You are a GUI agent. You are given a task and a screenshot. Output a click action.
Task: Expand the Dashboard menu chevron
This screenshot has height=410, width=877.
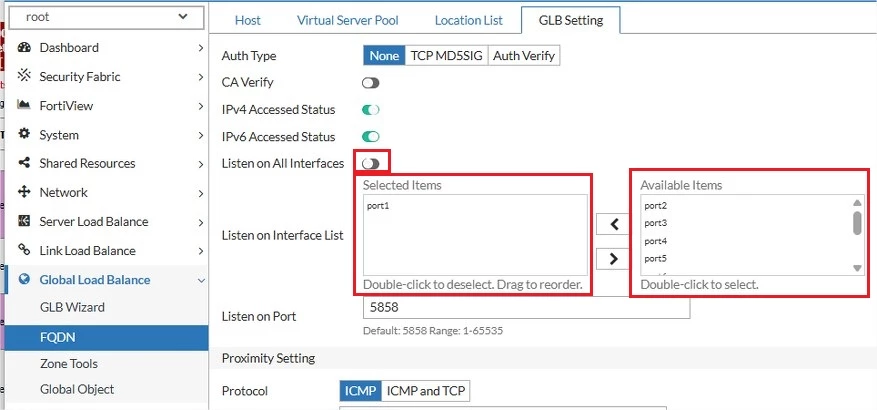201,48
